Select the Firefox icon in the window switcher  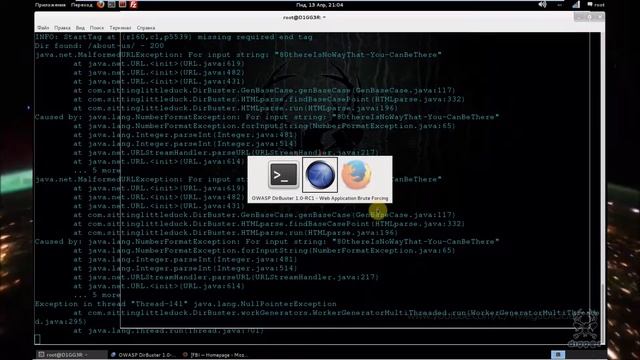(x=356, y=175)
